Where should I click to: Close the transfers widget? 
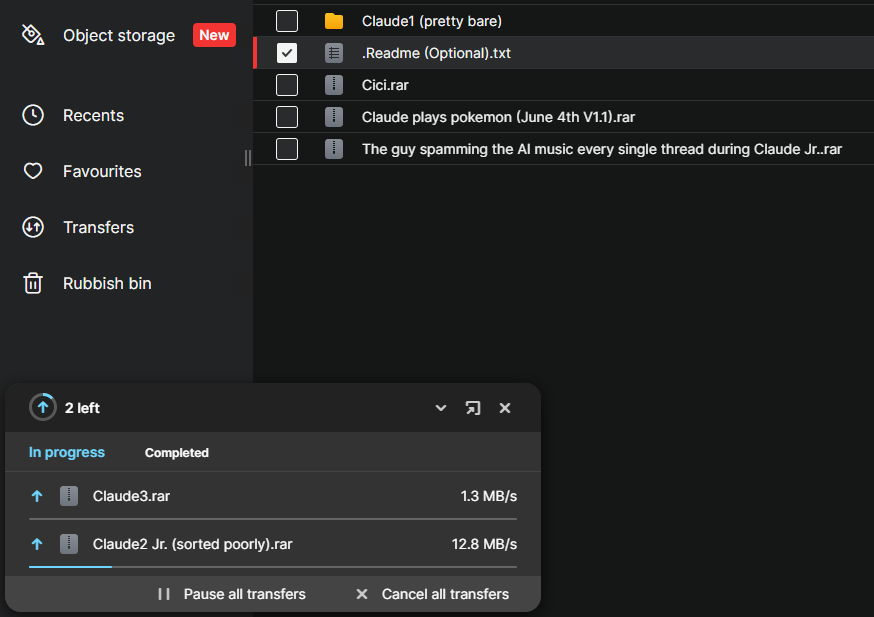click(x=505, y=408)
